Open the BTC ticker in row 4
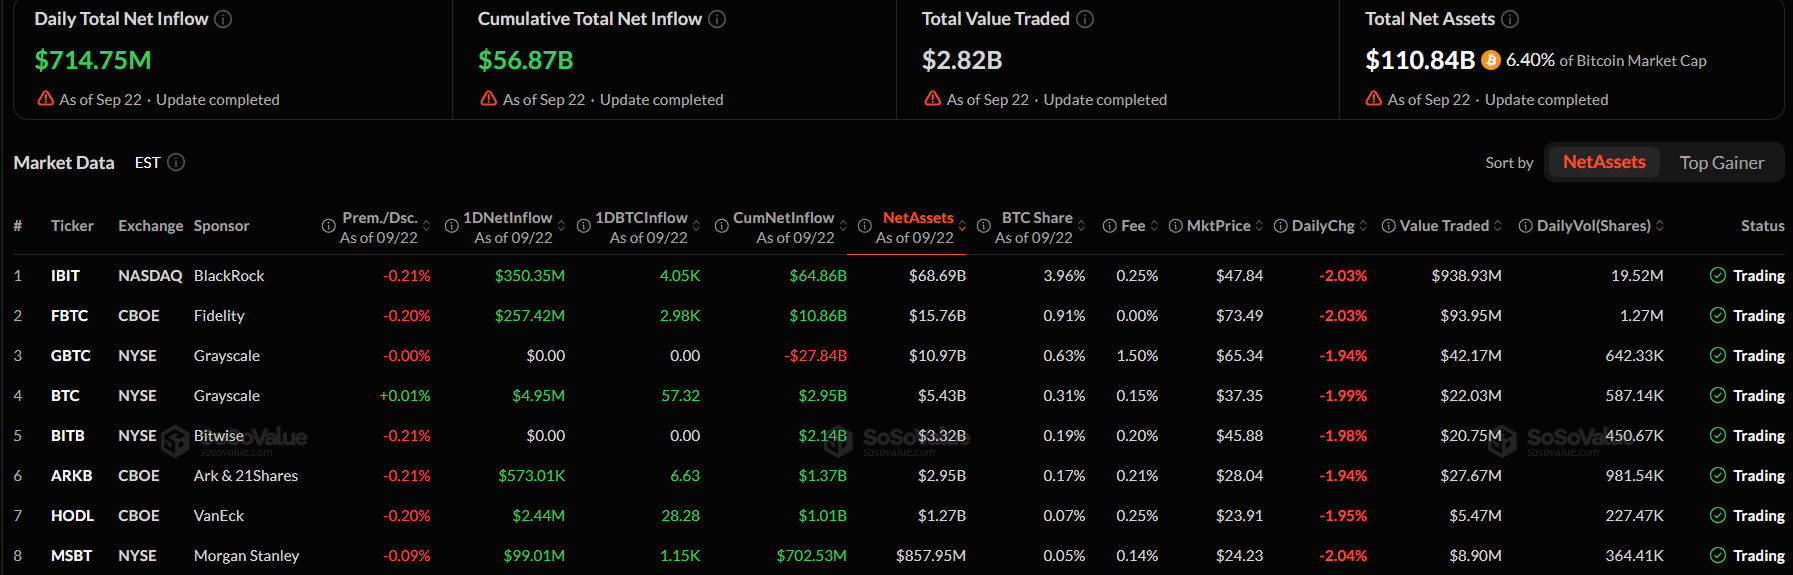Viewport: 1793px width, 575px height. point(65,395)
